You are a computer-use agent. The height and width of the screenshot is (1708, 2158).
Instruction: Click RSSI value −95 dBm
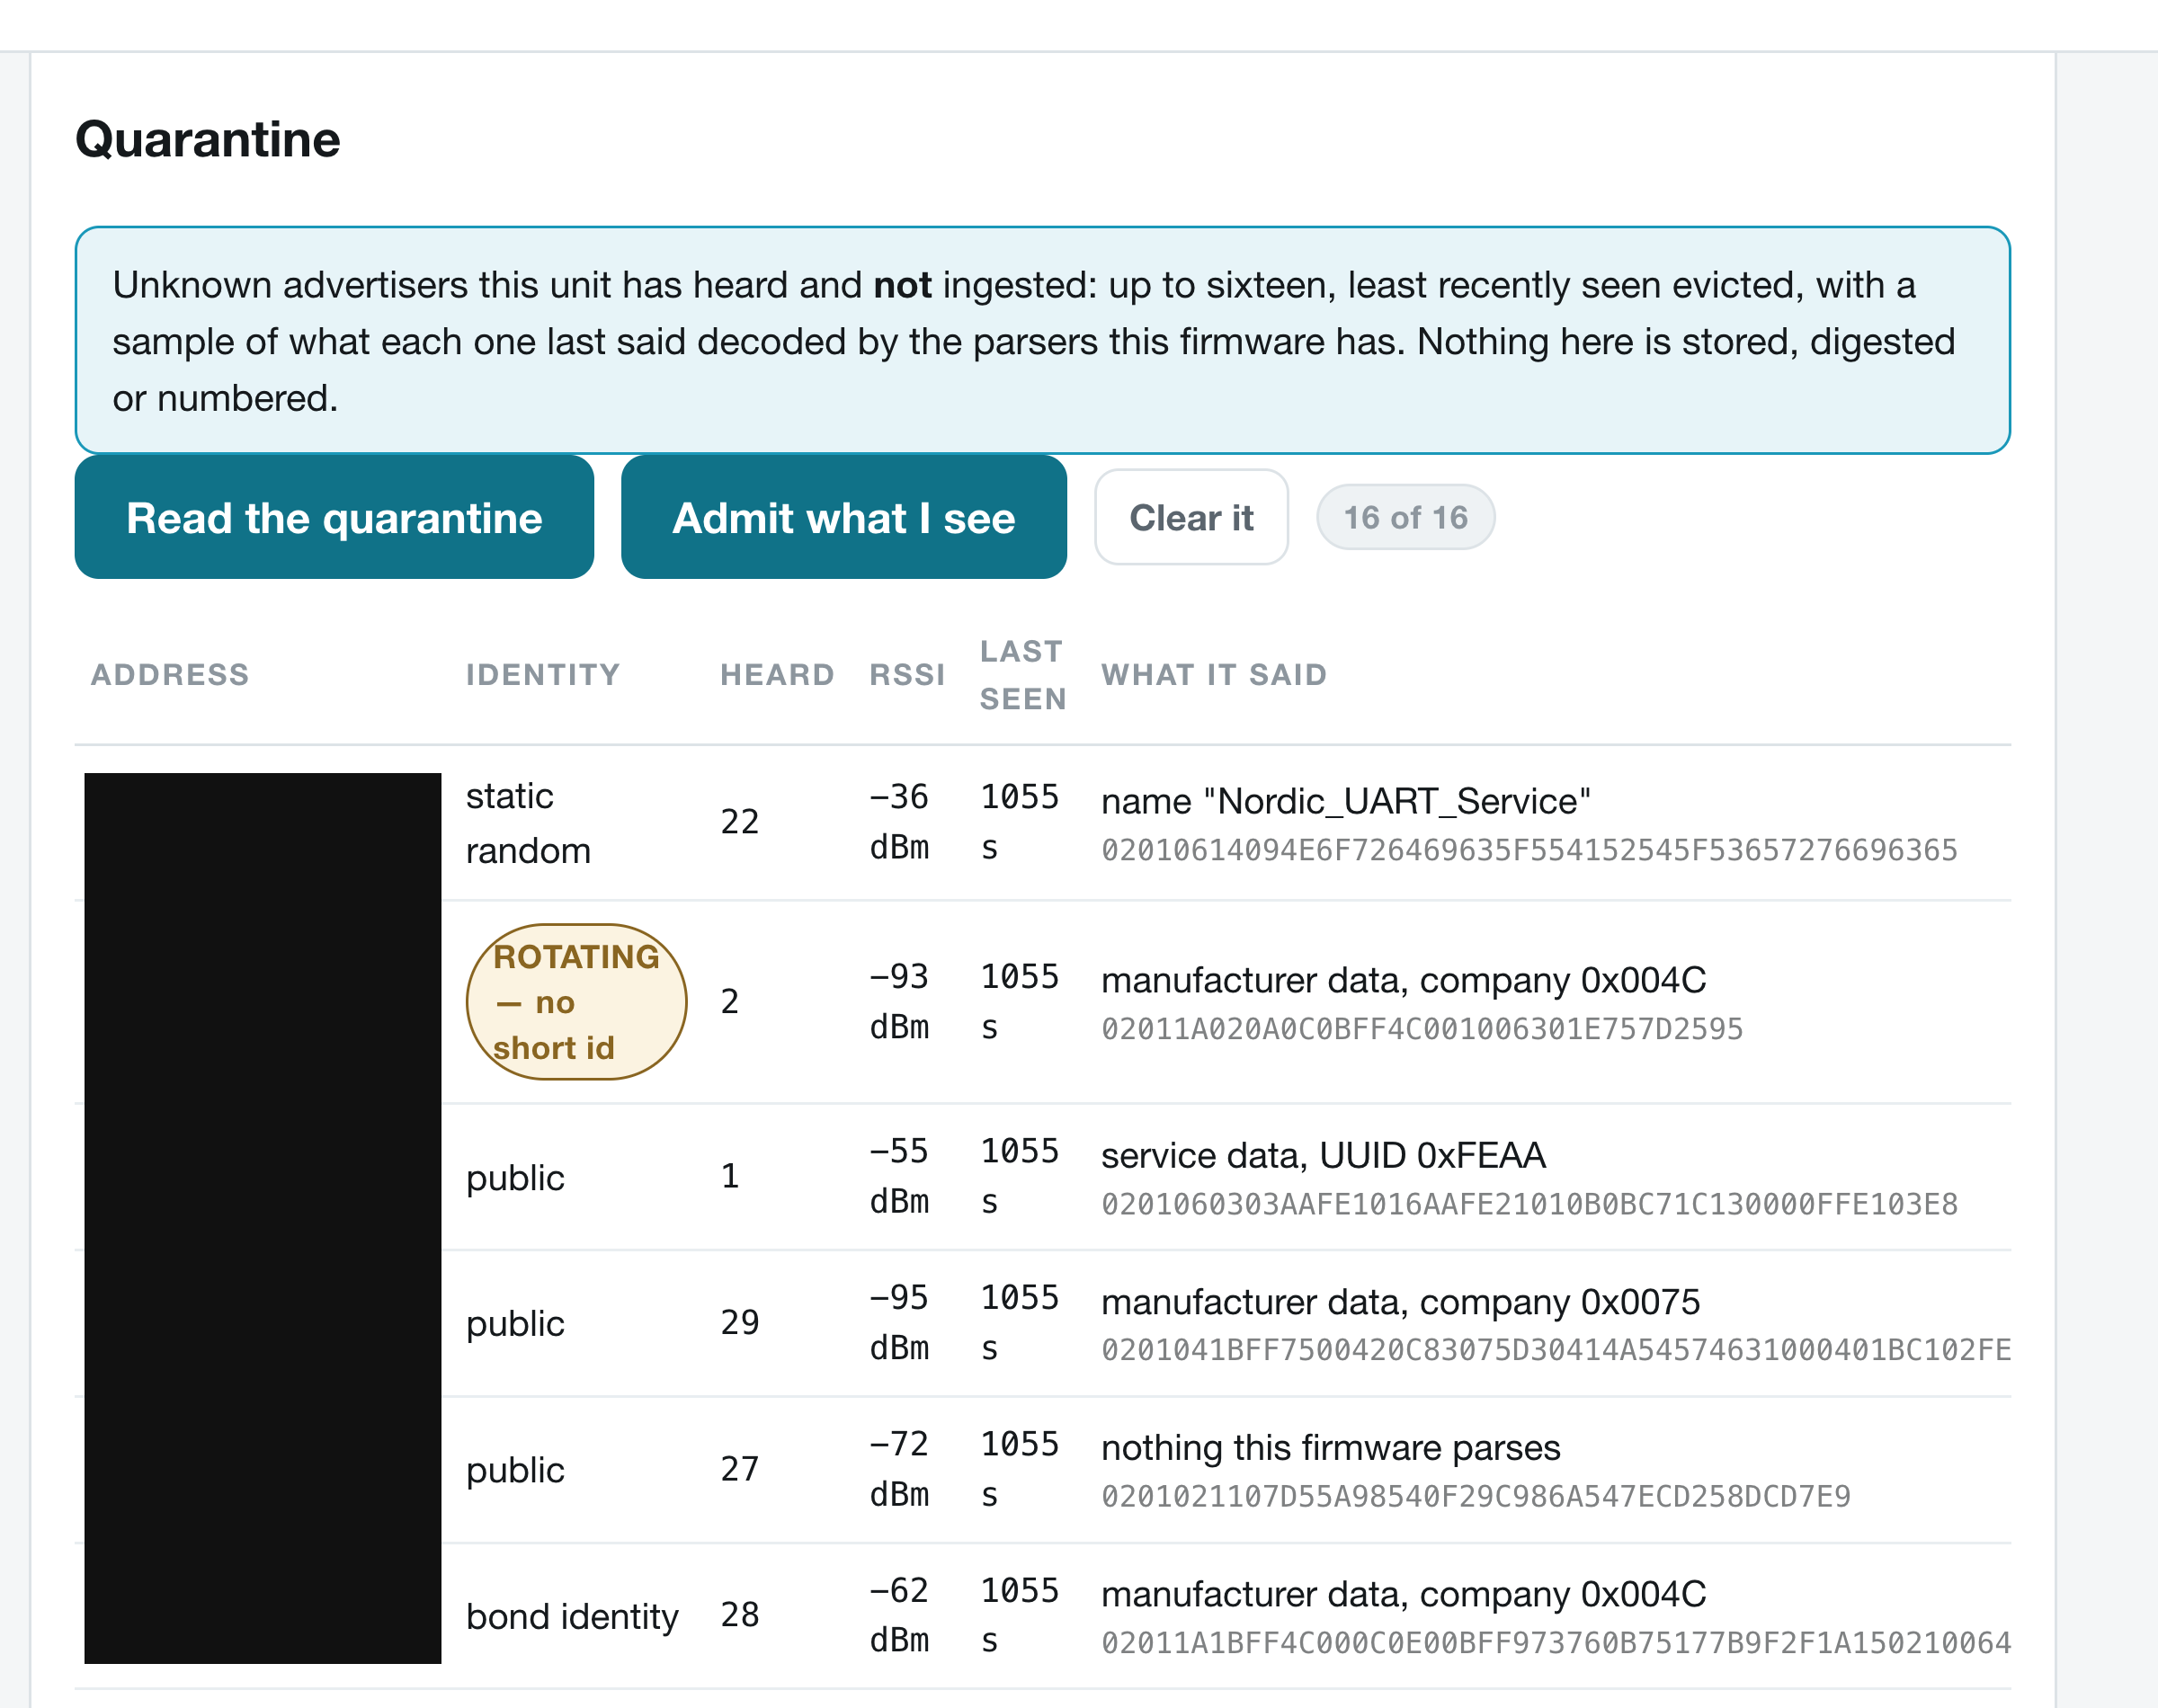click(x=899, y=1323)
